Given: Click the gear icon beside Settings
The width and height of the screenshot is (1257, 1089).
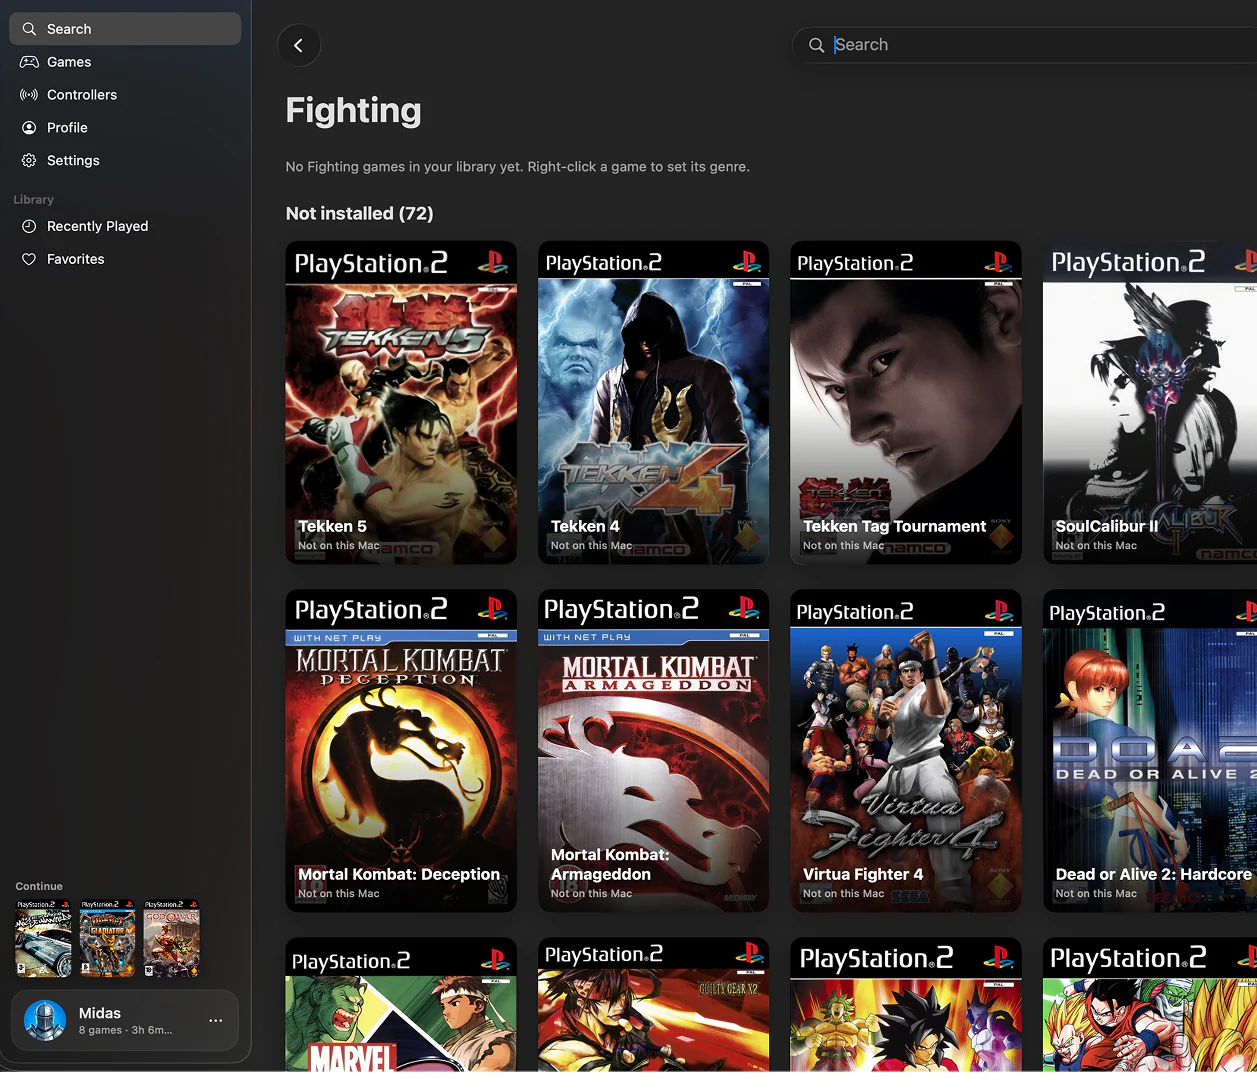Looking at the screenshot, I should pos(29,161).
